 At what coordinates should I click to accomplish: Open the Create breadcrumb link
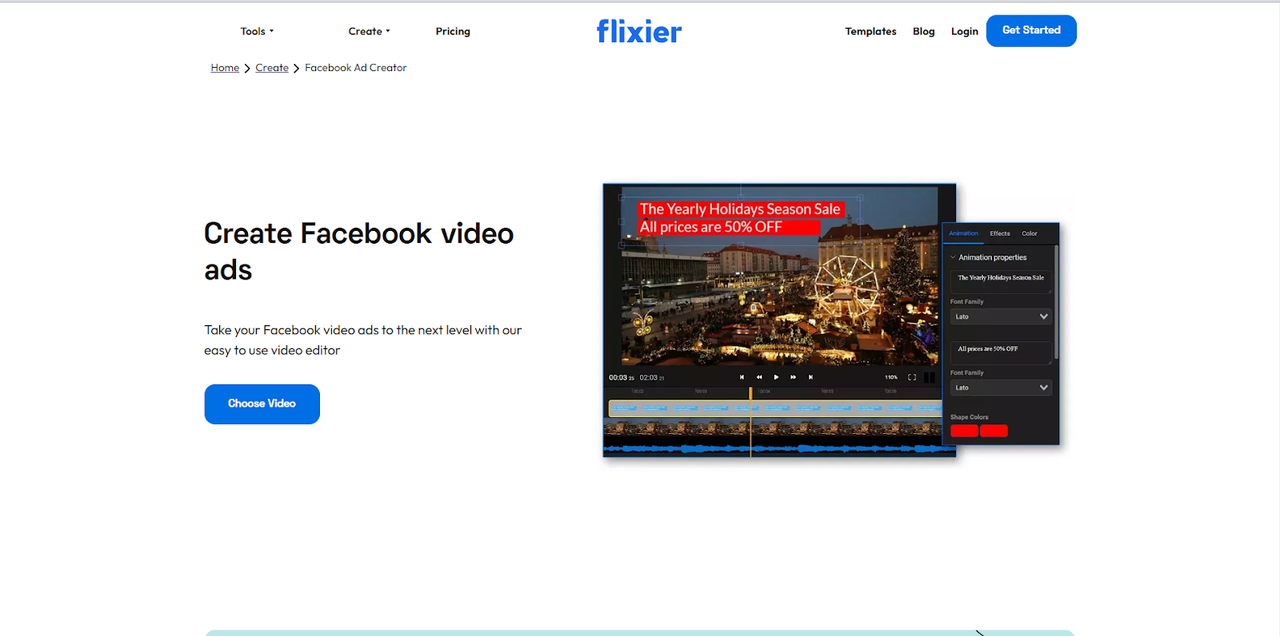point(272,68)
